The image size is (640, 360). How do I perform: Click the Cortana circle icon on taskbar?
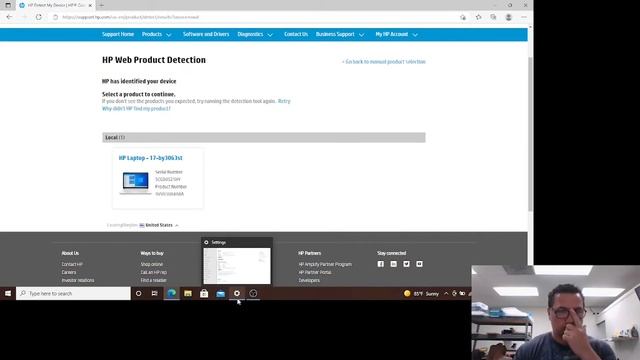click(138, 293)
